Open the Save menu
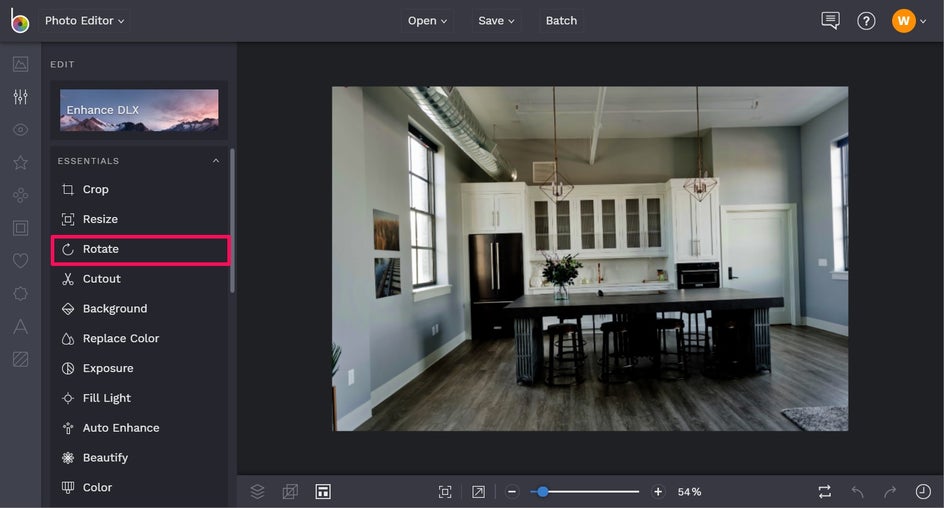Image resolution: width=944 pixels, height=508 pixels. (x=496, y=20)
